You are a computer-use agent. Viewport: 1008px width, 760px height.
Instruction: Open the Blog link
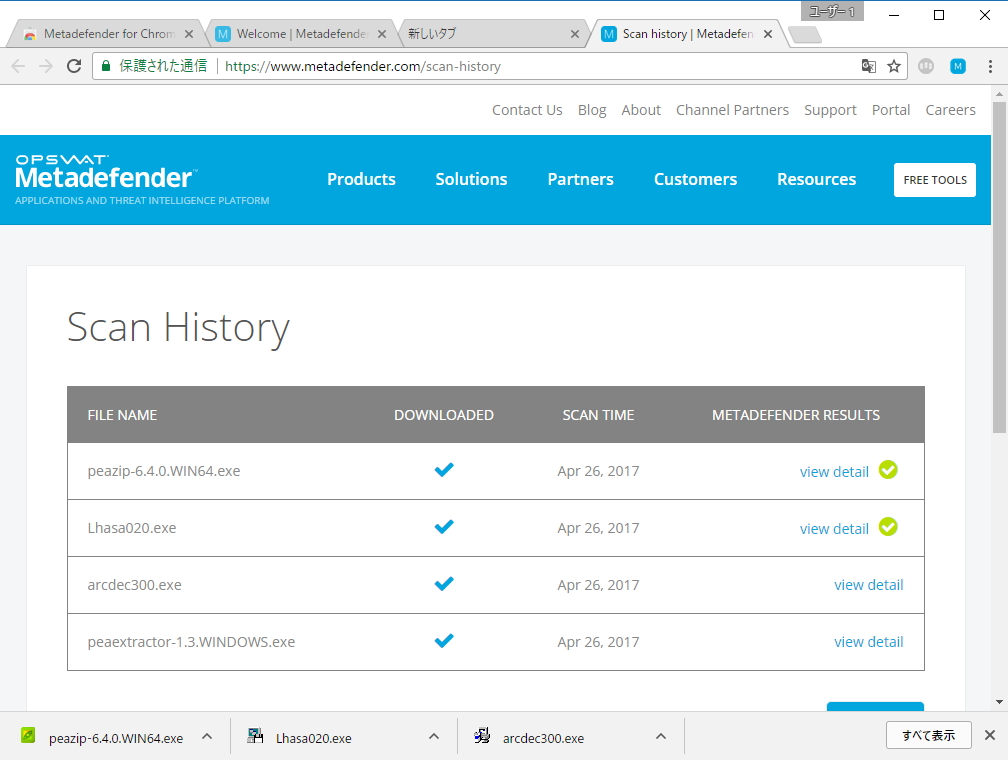pos(592,110)
